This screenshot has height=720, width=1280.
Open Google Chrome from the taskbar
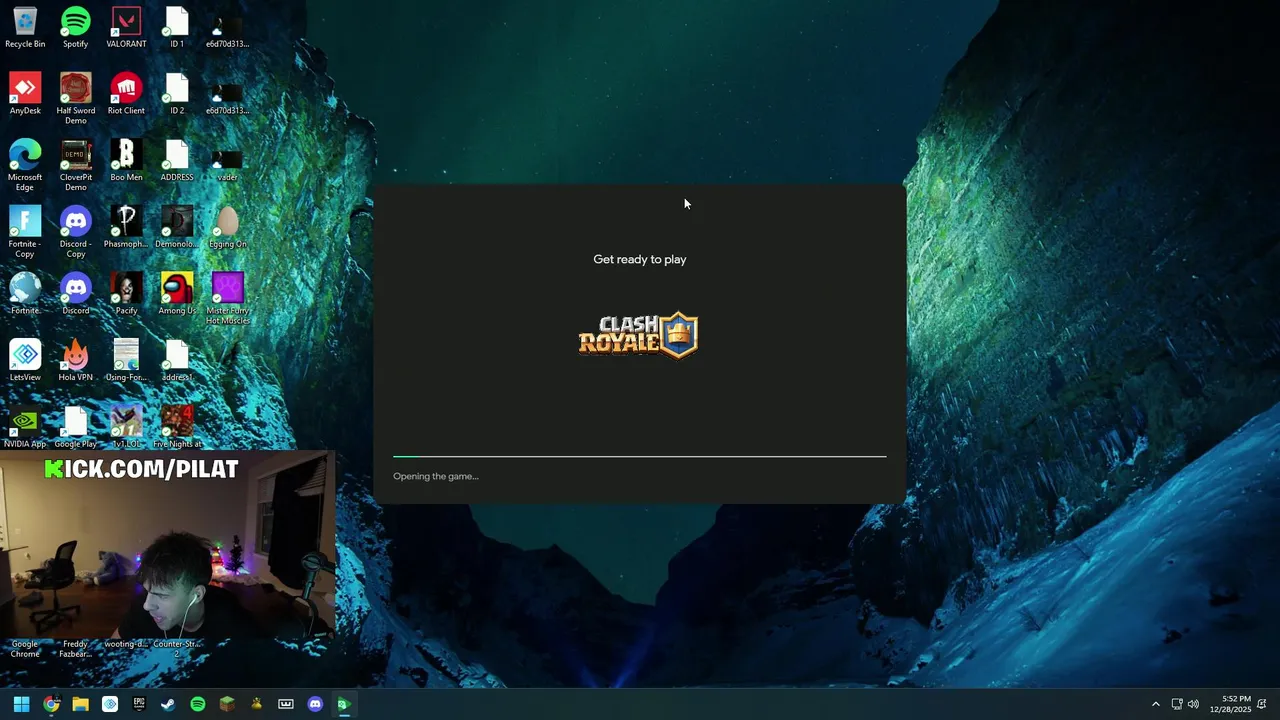pyautogui.click(x=51, y=704)
